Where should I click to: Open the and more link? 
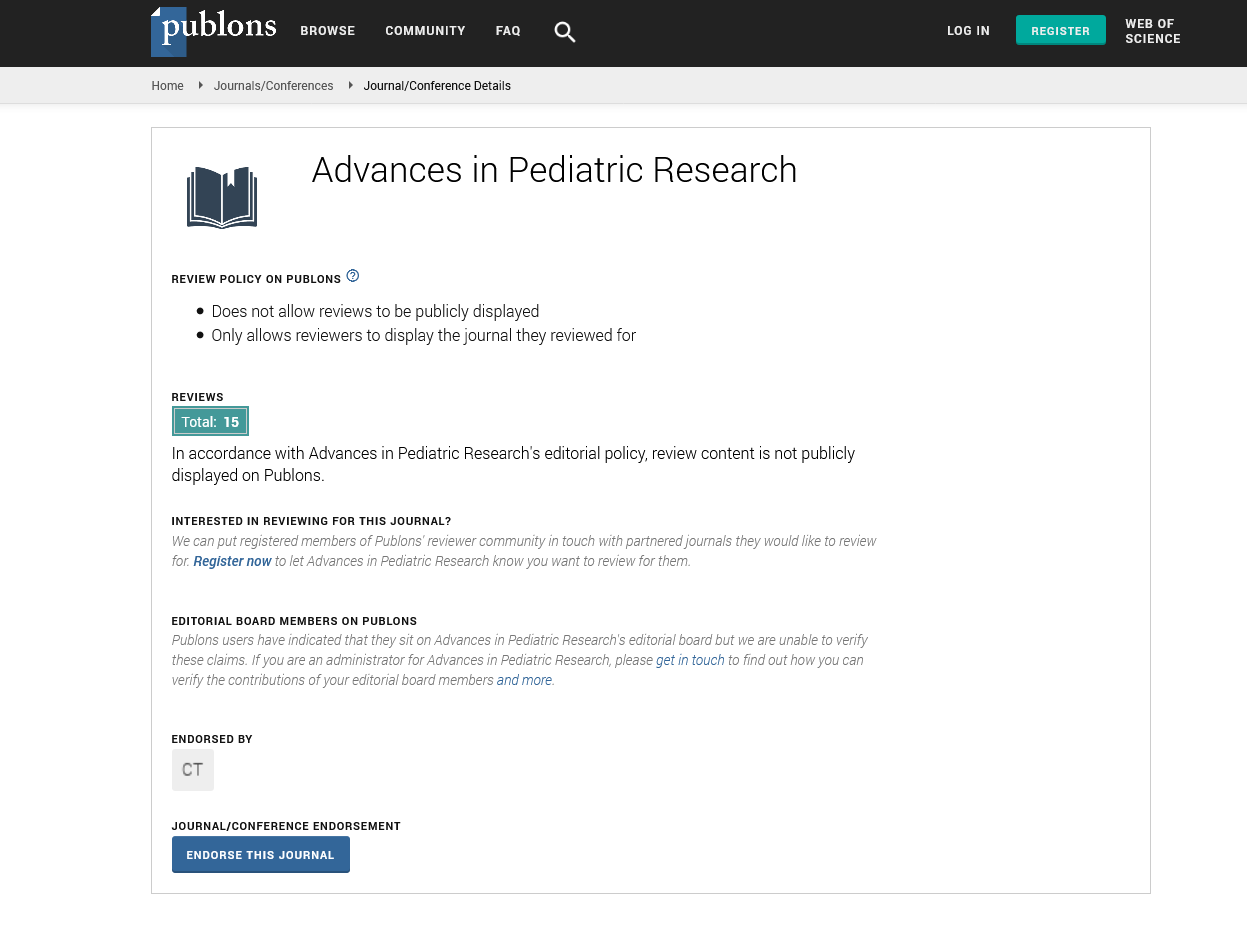point(524,680)
